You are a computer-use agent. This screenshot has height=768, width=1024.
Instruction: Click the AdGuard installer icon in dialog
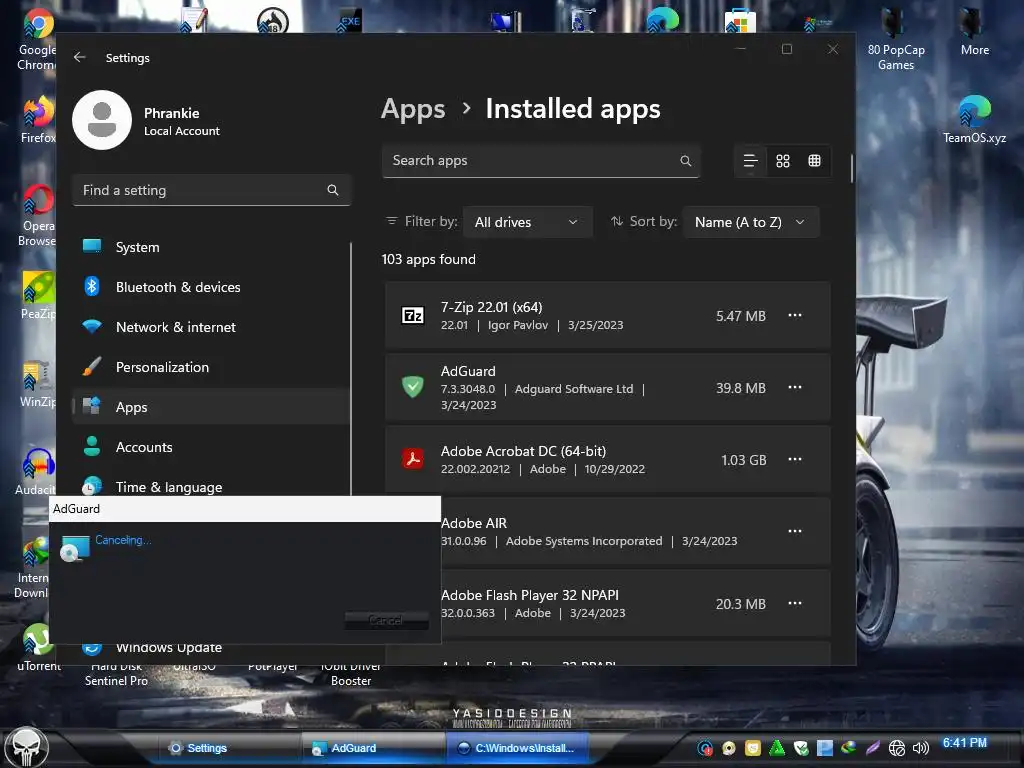74,549
